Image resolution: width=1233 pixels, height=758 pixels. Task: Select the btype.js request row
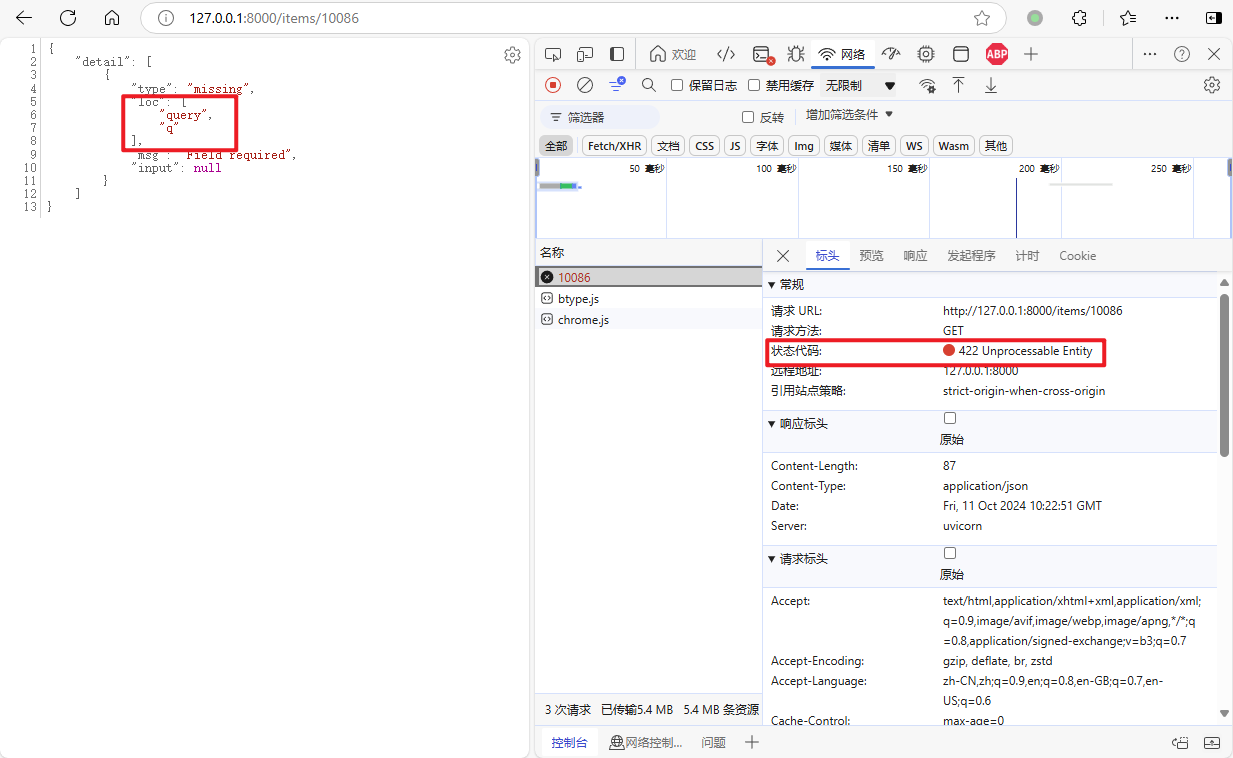[x=648, y=298]
